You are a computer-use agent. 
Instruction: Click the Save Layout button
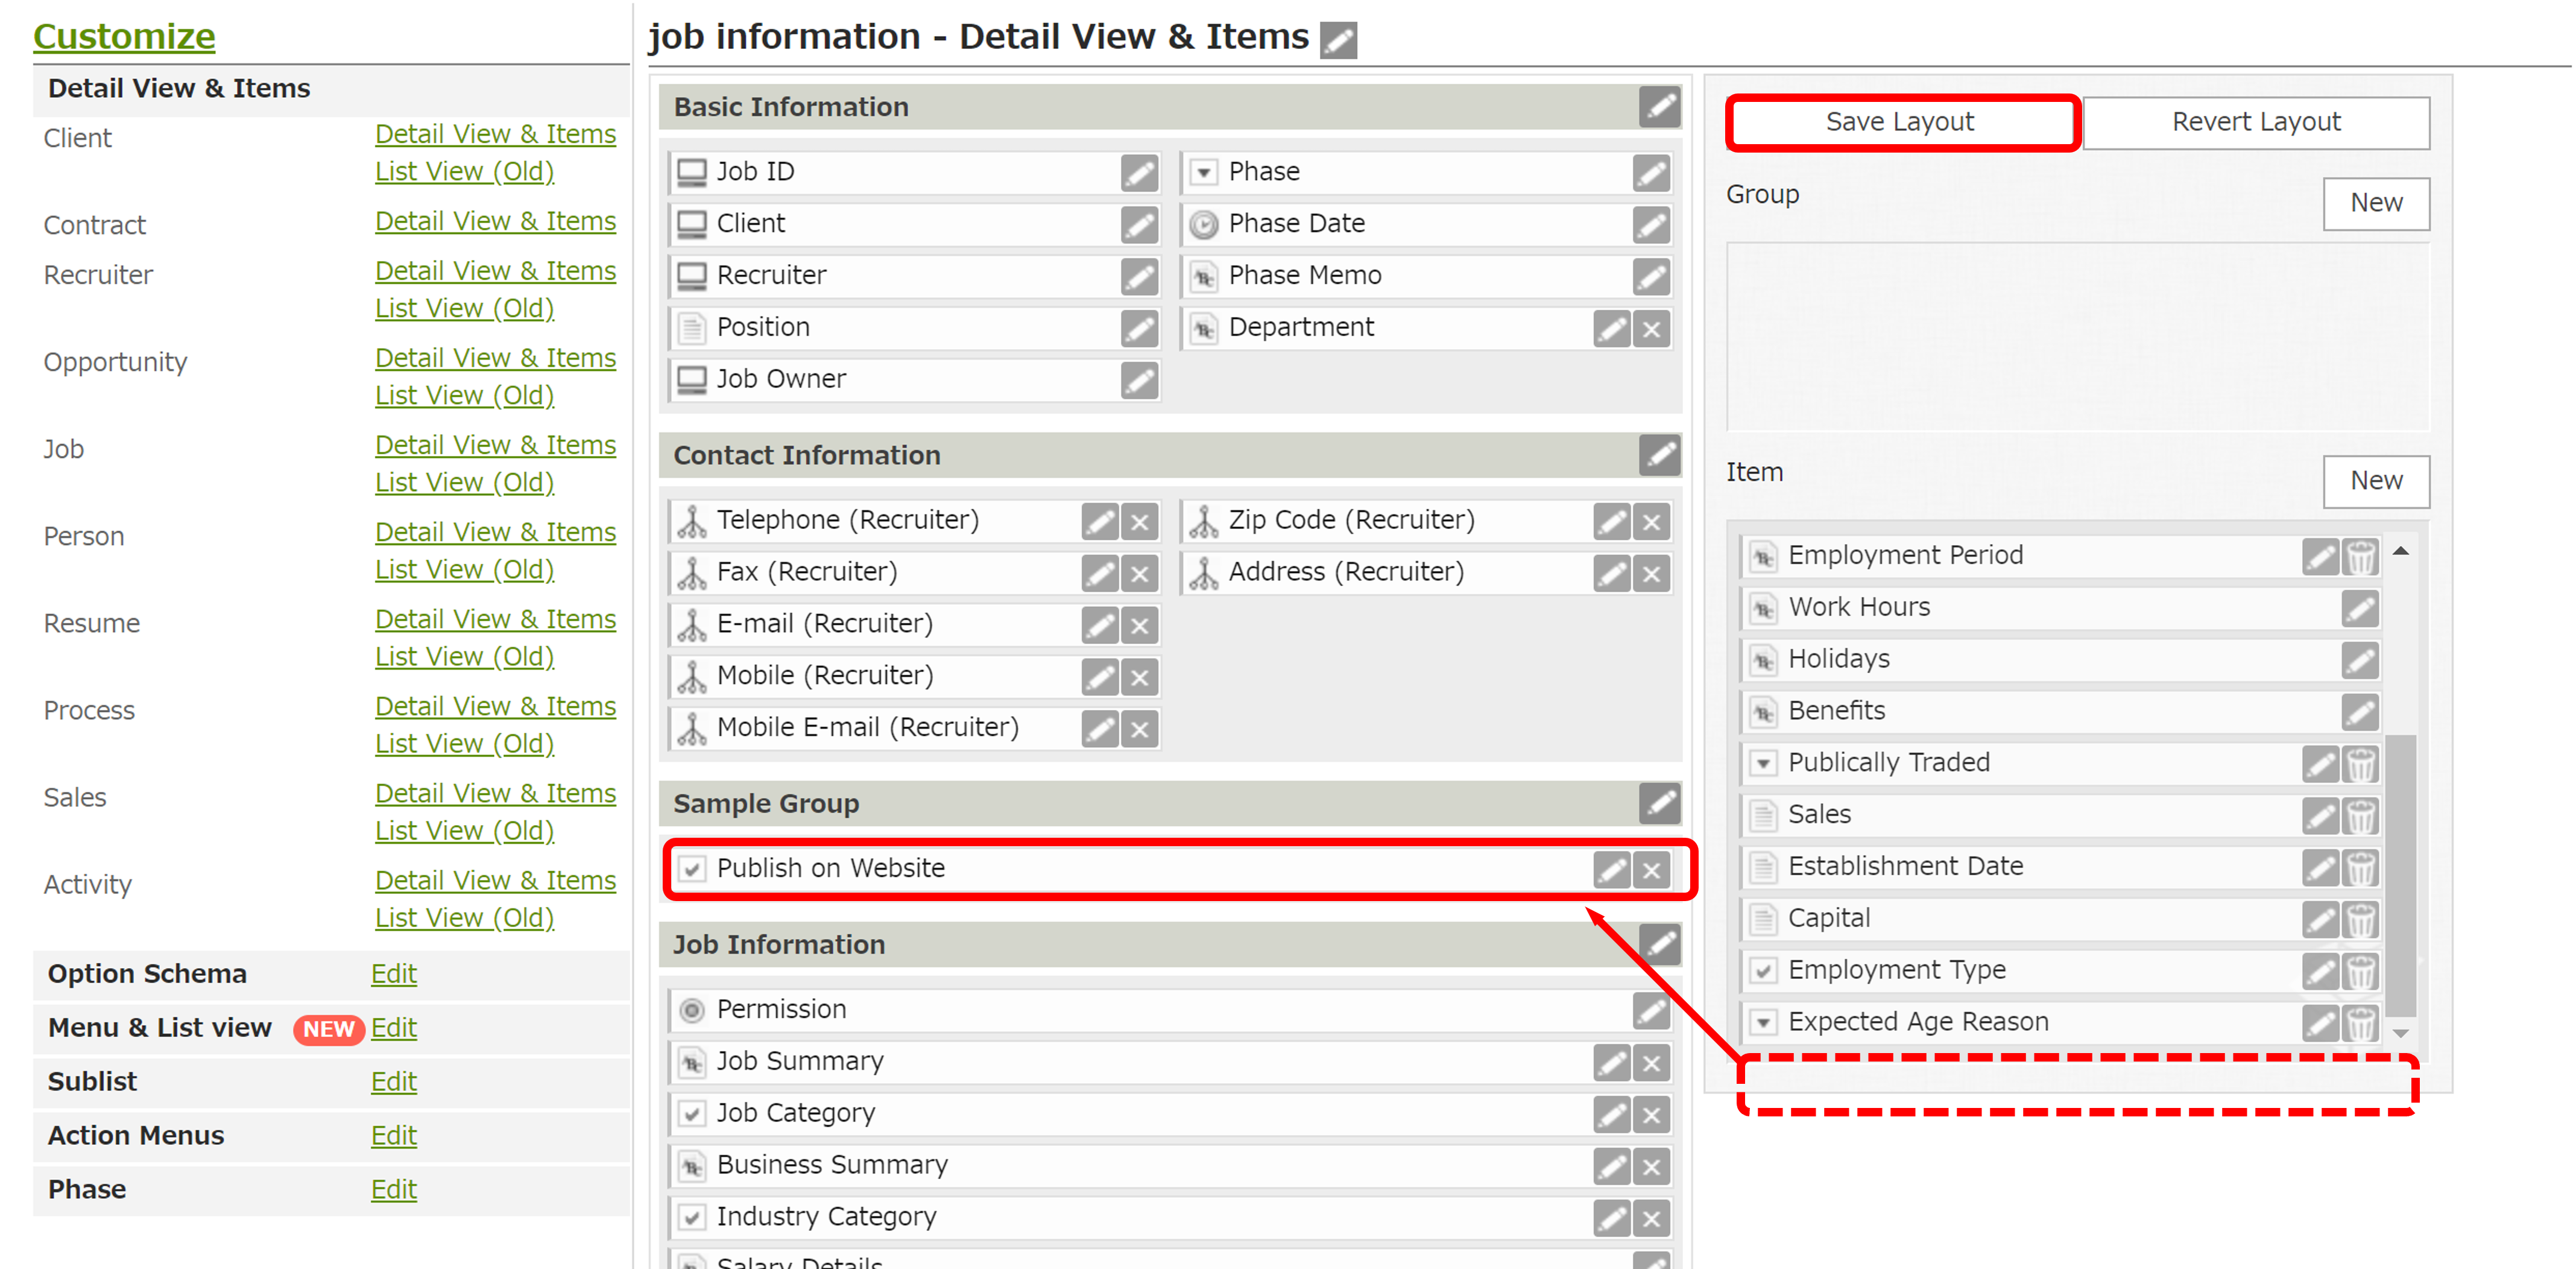(1900, 122)
